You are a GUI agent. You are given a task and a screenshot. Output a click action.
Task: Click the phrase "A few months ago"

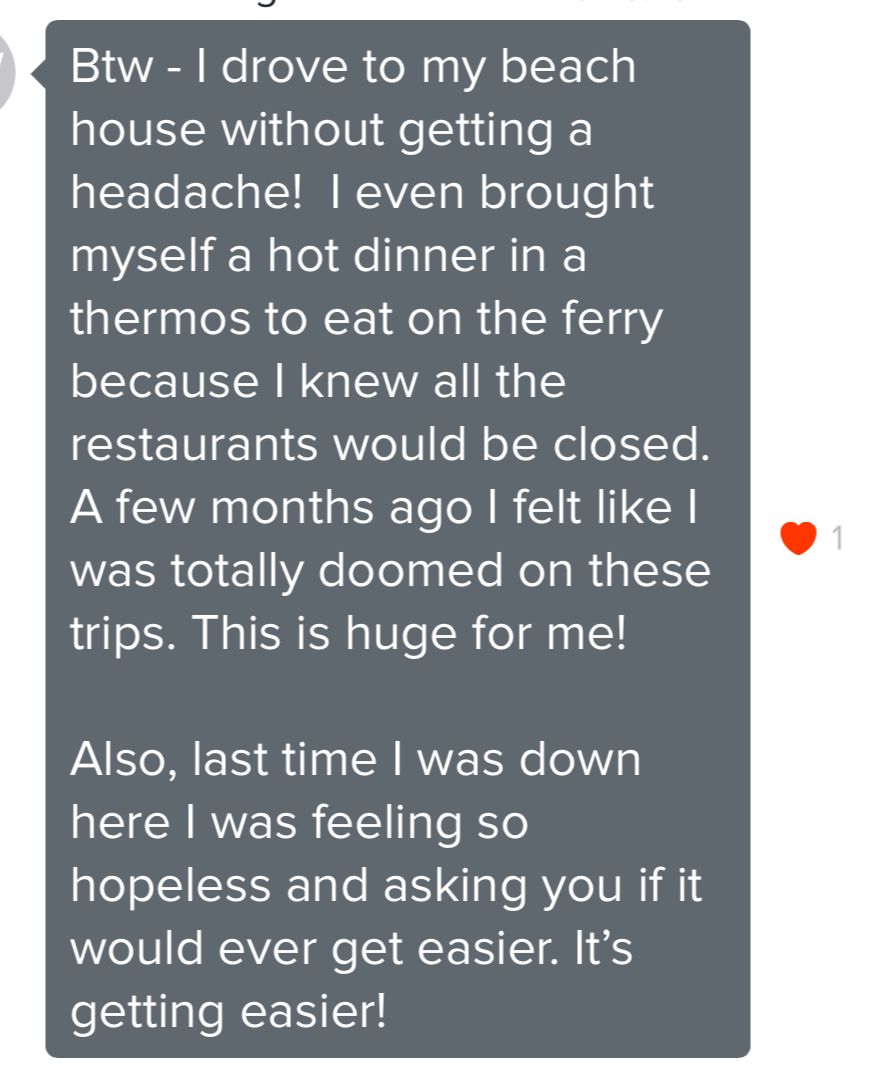click(270, 508)
